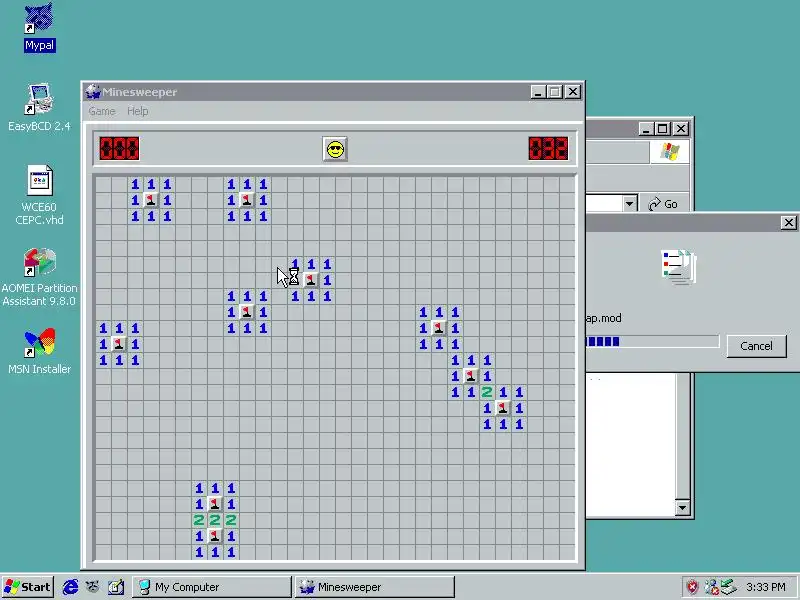Open the Help menu

[137, 111]
